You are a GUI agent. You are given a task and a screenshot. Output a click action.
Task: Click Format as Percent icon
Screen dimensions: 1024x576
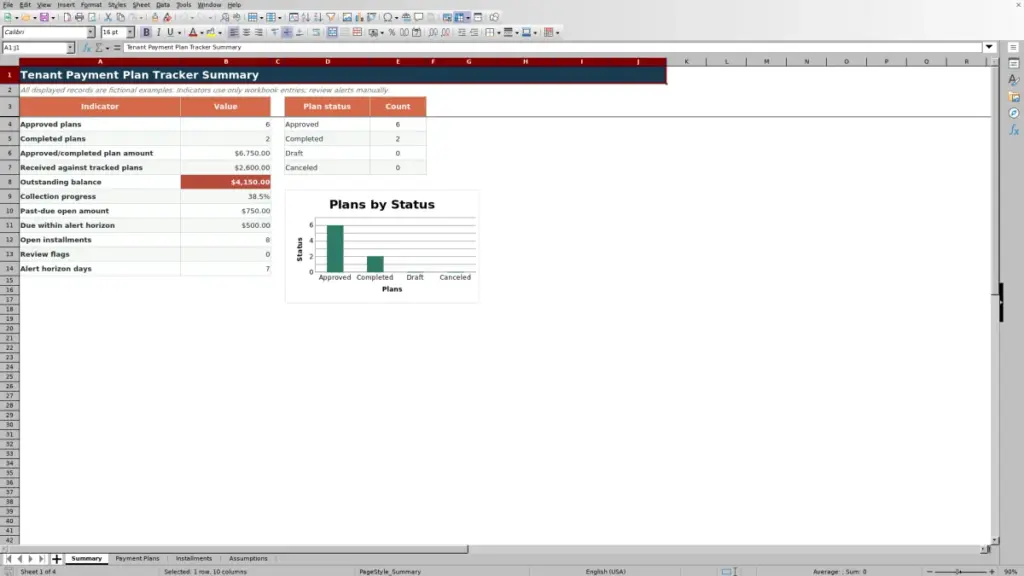(x=392, y=32)
